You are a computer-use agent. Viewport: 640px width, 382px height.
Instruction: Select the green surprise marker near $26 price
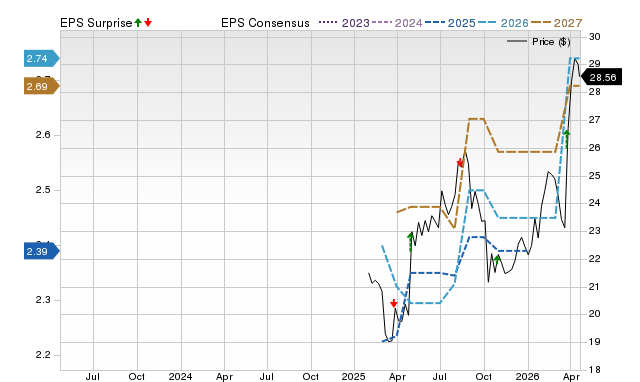pos(567,139)
